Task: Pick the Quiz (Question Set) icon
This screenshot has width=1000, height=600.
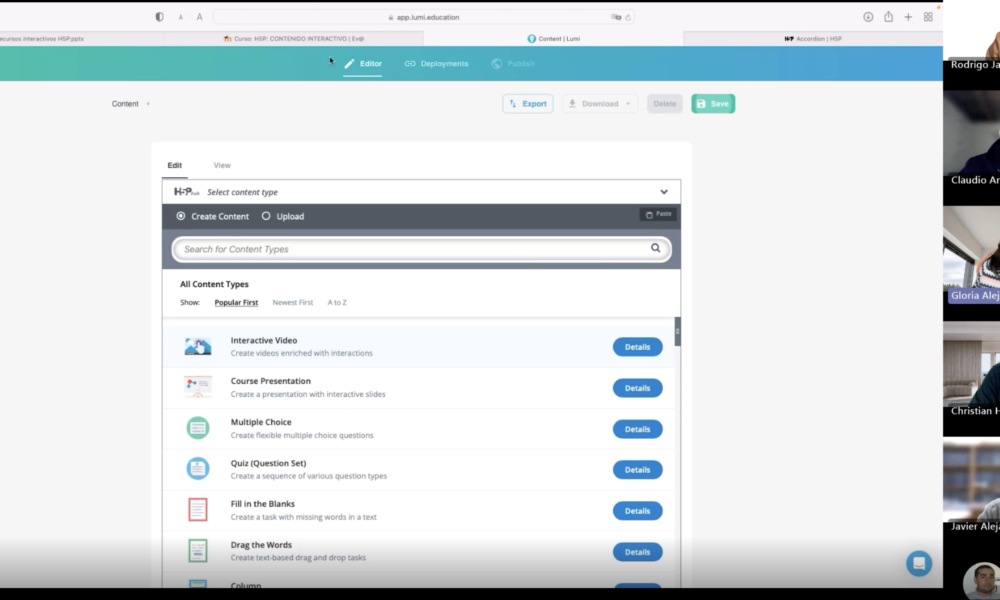Action: 198,469
